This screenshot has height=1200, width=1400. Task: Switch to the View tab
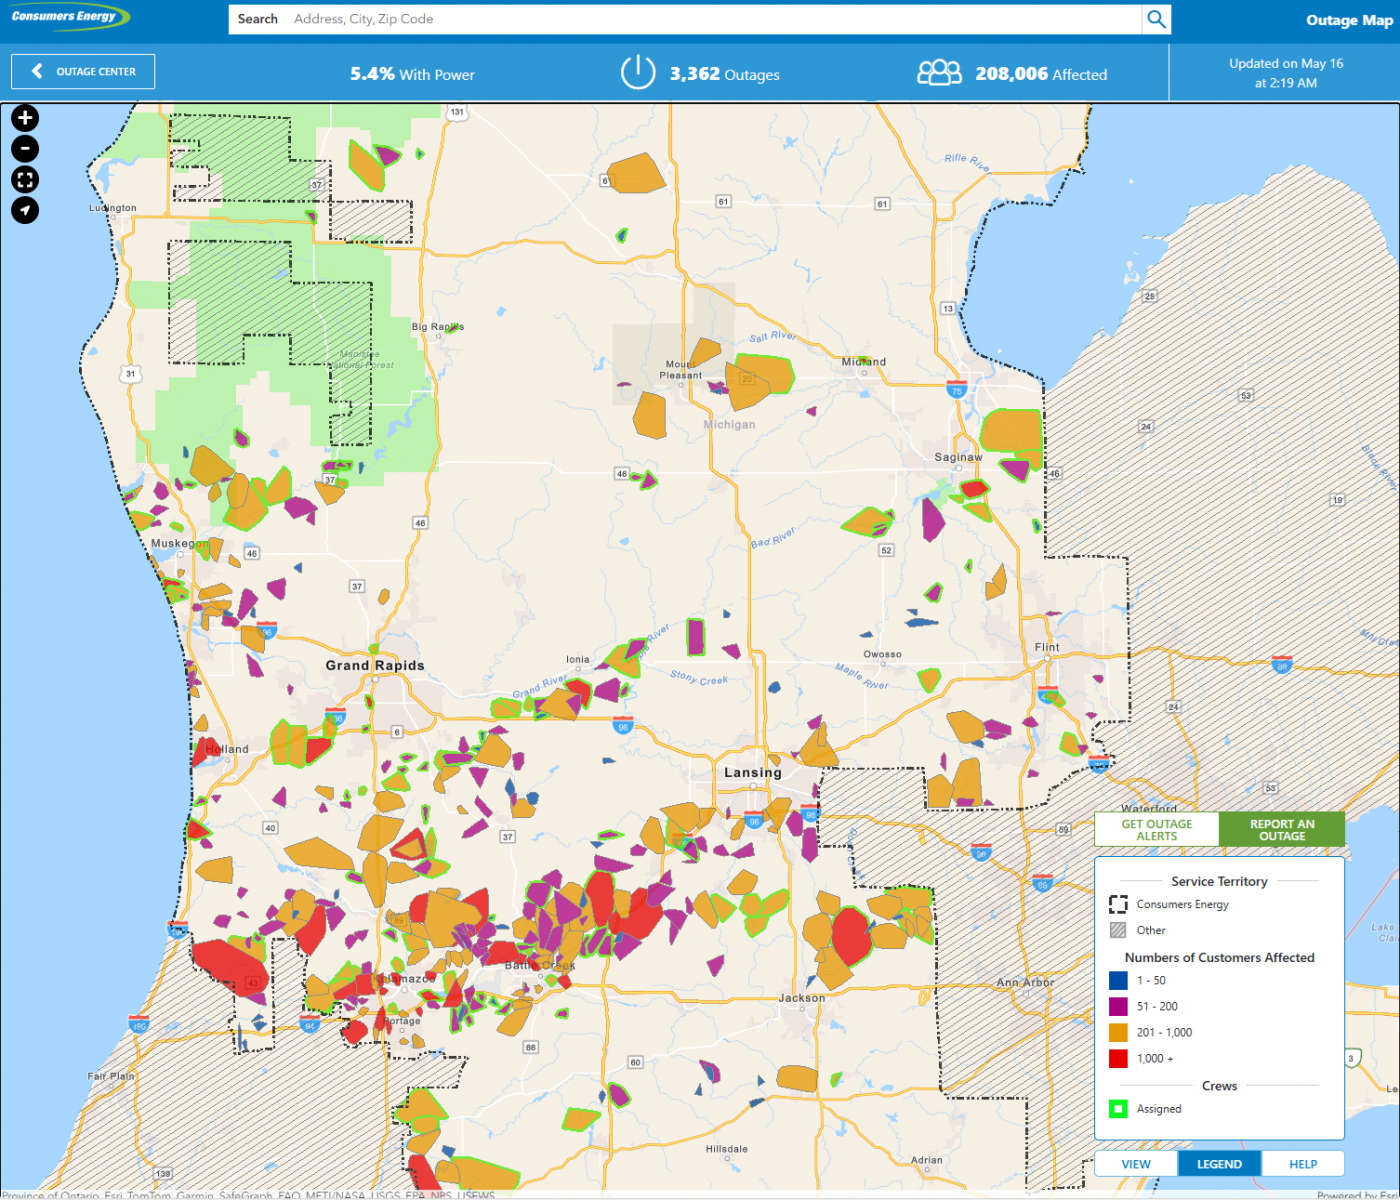click(x=1136, y=1164)
